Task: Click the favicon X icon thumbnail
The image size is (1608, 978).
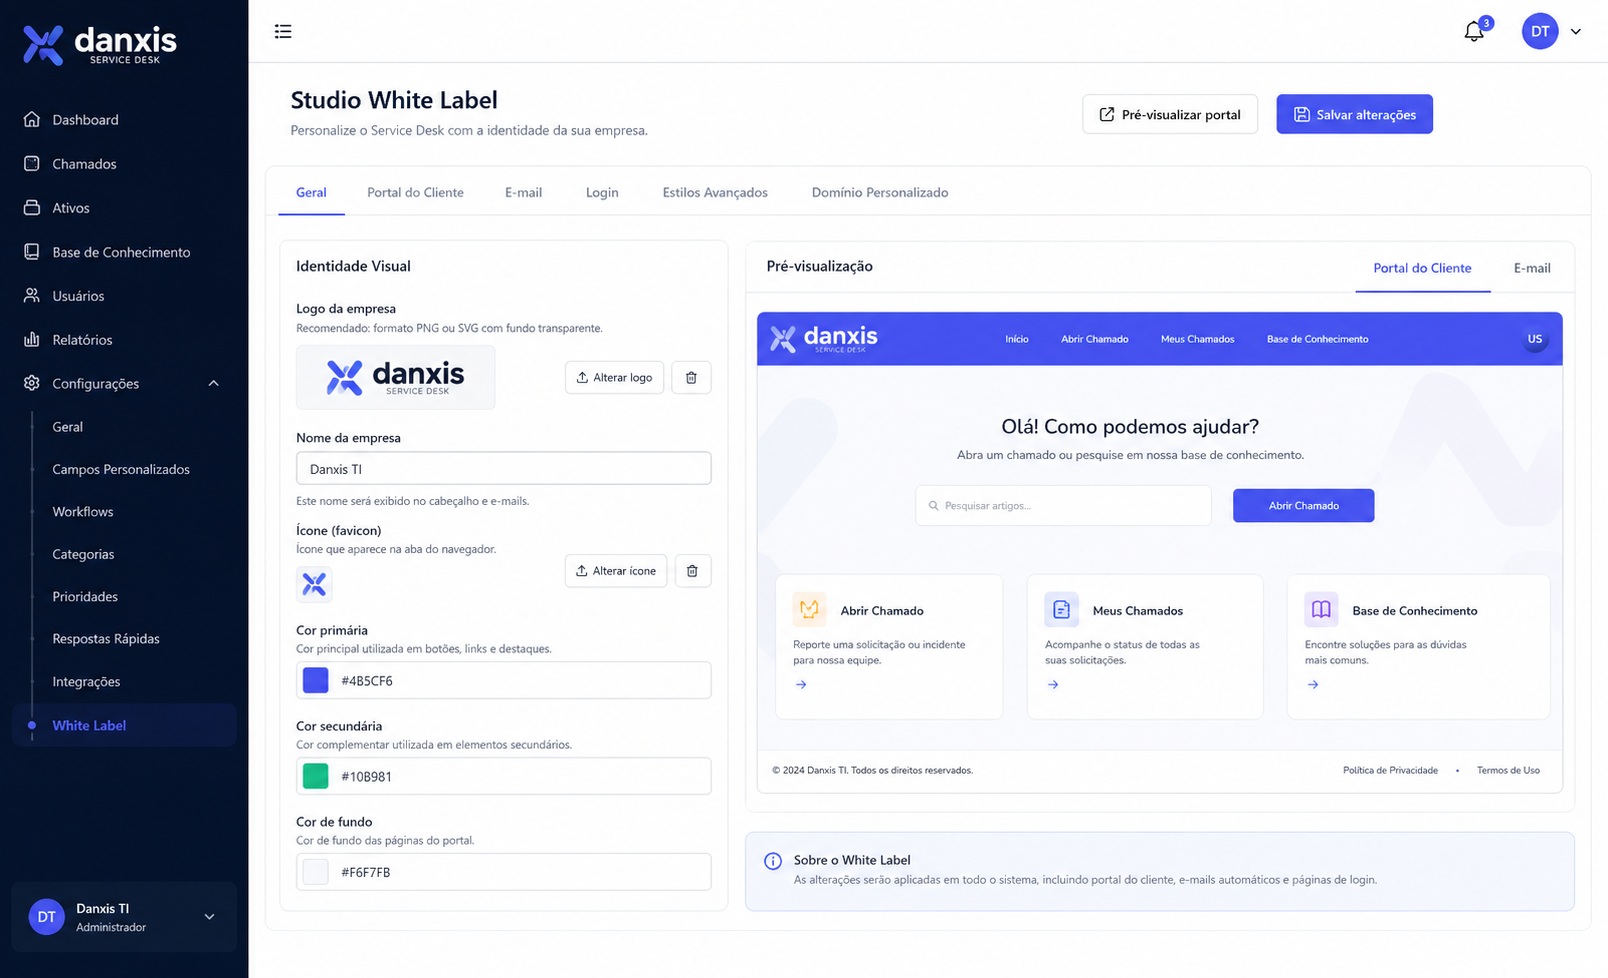Action: click(x=314, y=584)
